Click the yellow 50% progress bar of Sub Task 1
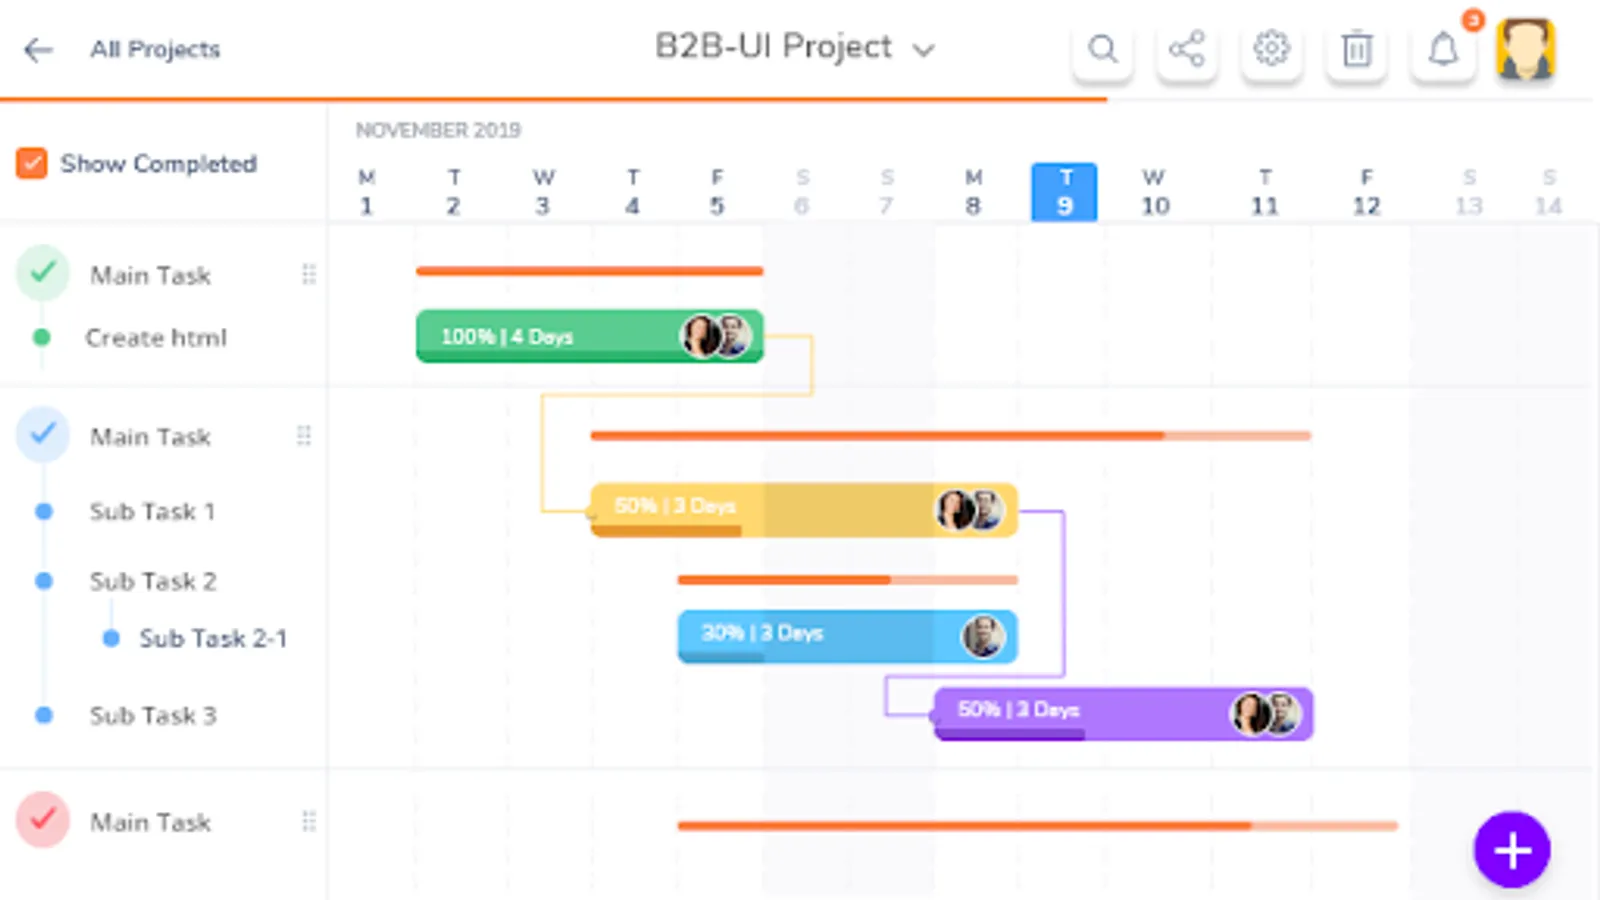The width and height of the screenshot is (1600, 900). [804, 510]
